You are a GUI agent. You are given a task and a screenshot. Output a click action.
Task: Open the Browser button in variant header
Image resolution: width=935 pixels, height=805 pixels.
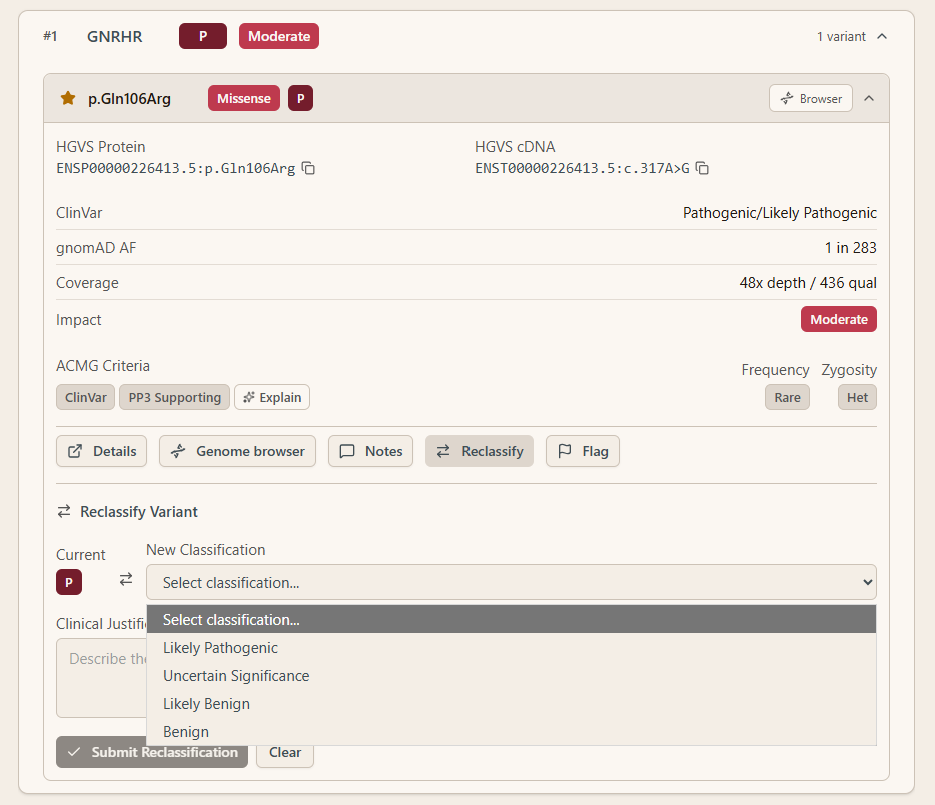810,98
